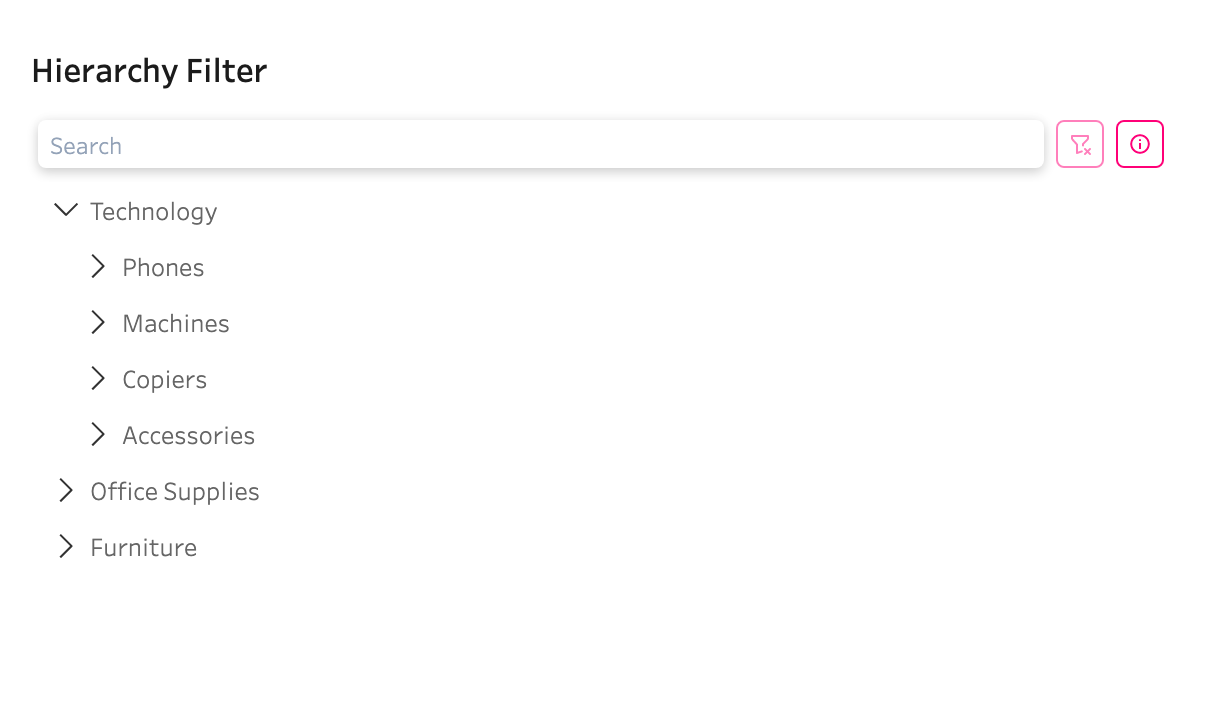Clear all hierarchy filter selections
This screenshot has height=702, width=1206.
coord(1080,144)
